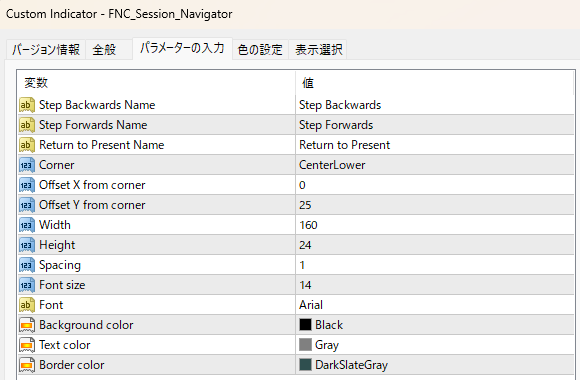Click the color icon next to Border color
This screenshot has width=580, height=380.
tap(27, 365)
